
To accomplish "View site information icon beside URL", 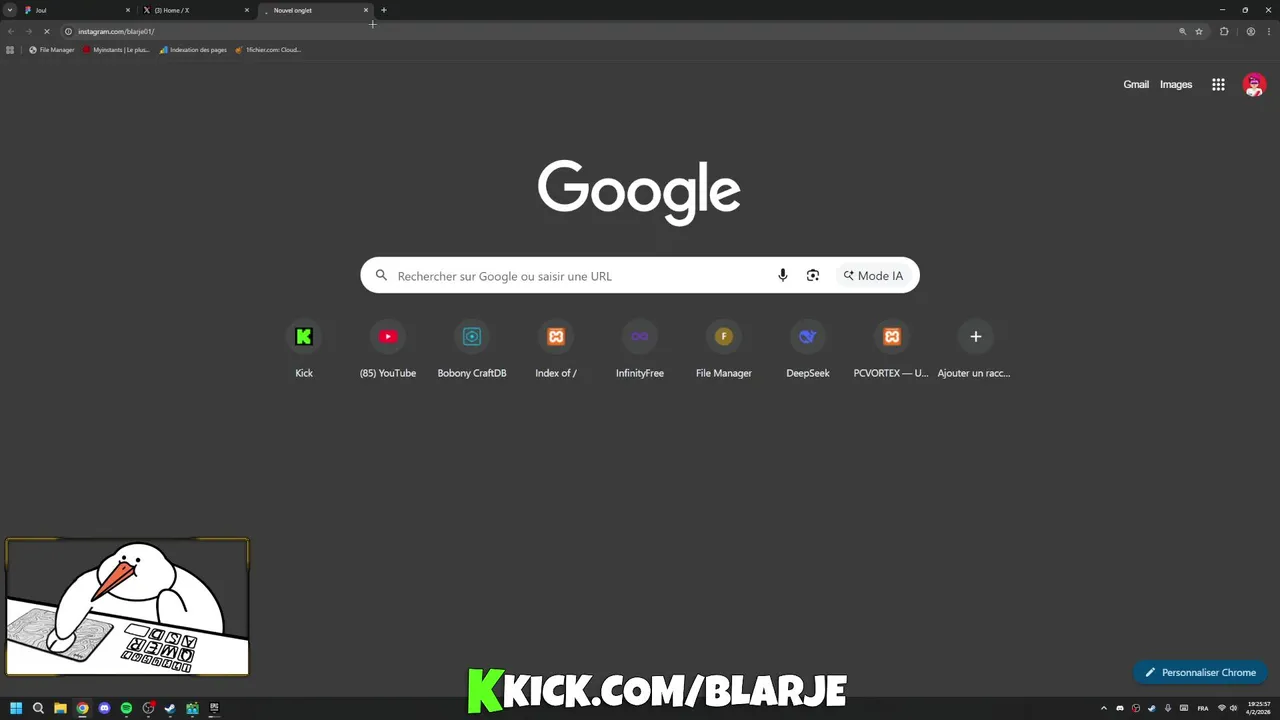I will 68,31.
